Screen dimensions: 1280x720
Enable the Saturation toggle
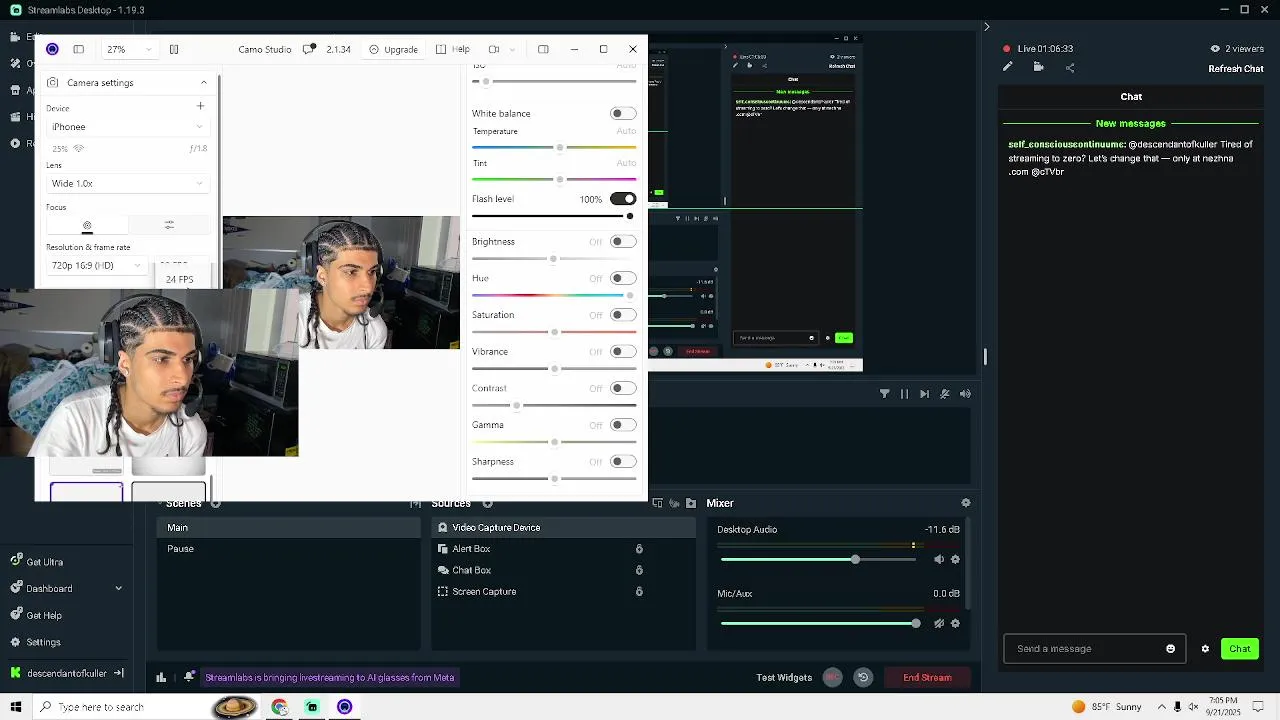[622, 315]
